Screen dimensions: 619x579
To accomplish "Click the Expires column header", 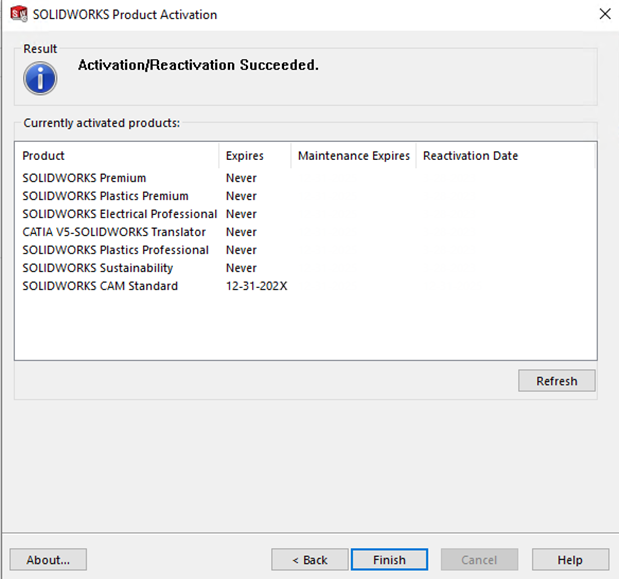I will tap(255, 156).
